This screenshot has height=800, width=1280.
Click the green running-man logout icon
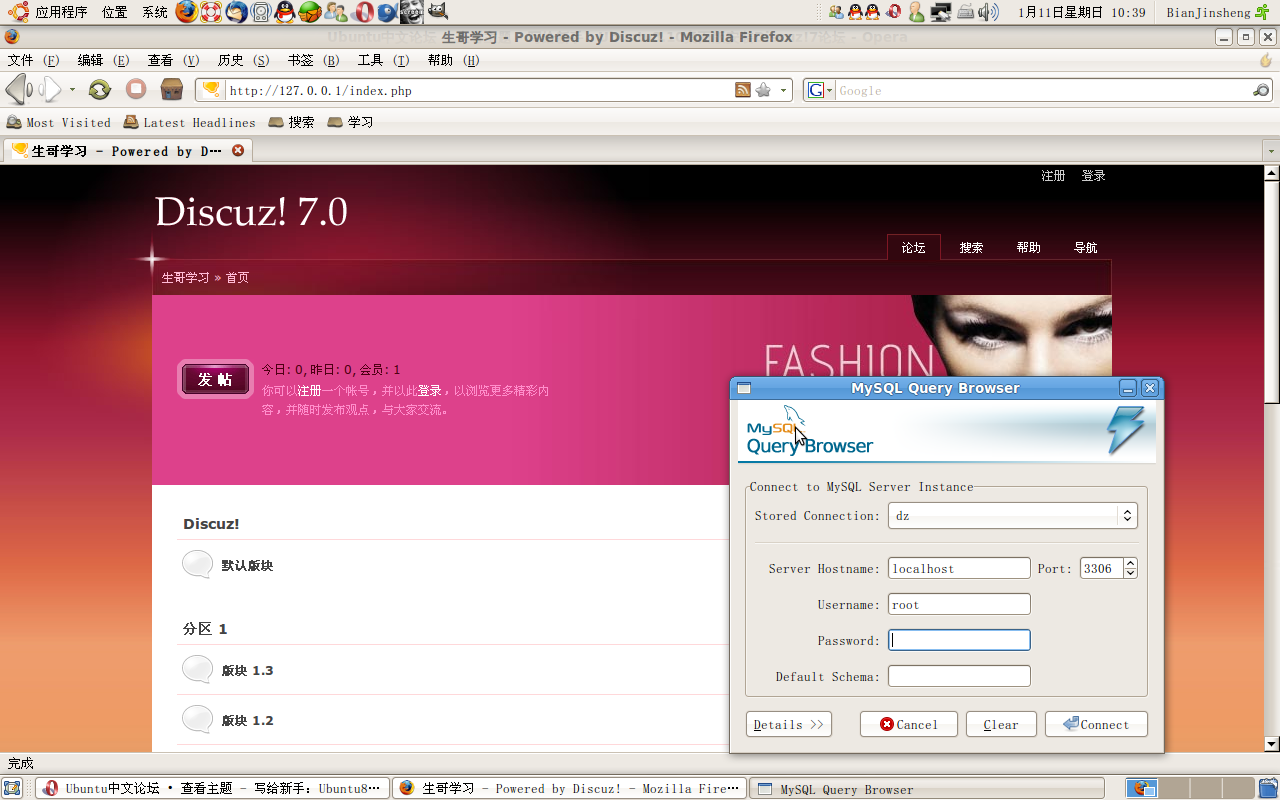1265,12
